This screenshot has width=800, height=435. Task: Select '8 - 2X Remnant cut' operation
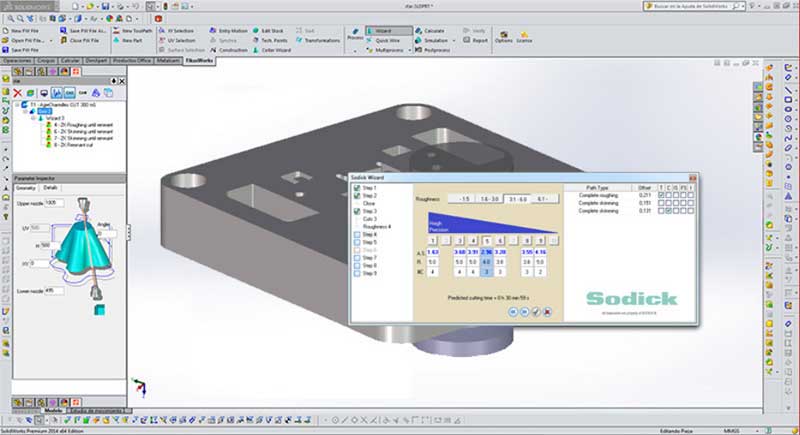click(73, 145)
